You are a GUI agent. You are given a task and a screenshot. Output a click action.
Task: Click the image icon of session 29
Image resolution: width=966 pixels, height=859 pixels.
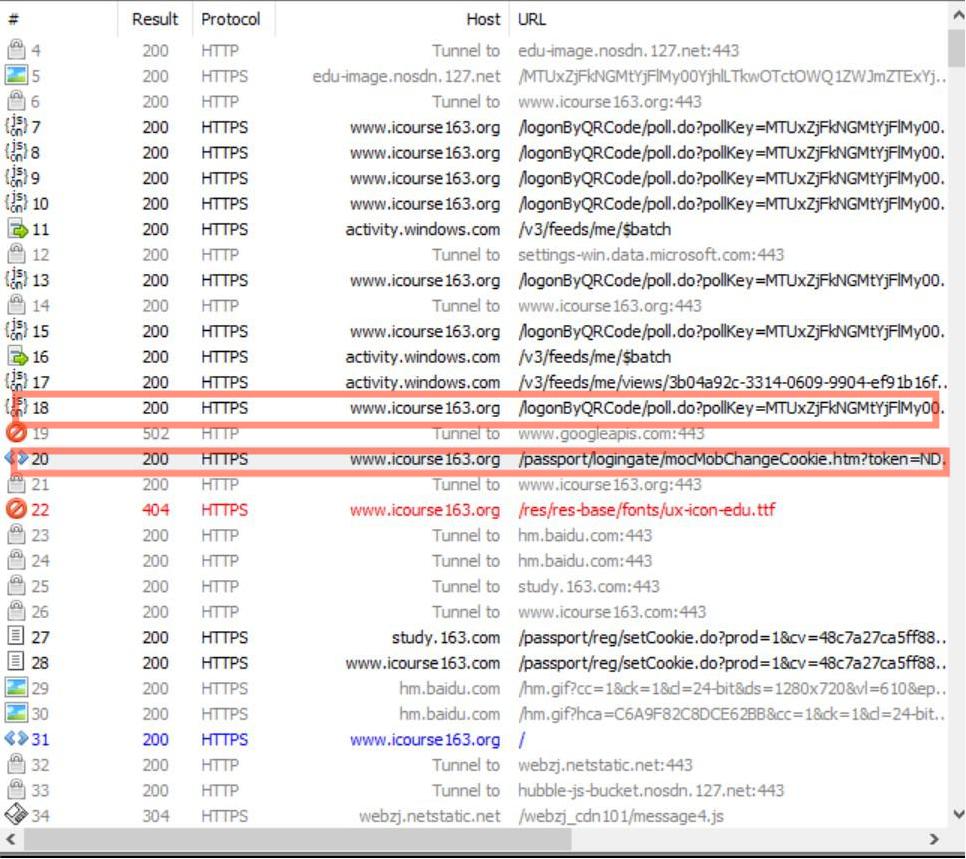[16, 687]
